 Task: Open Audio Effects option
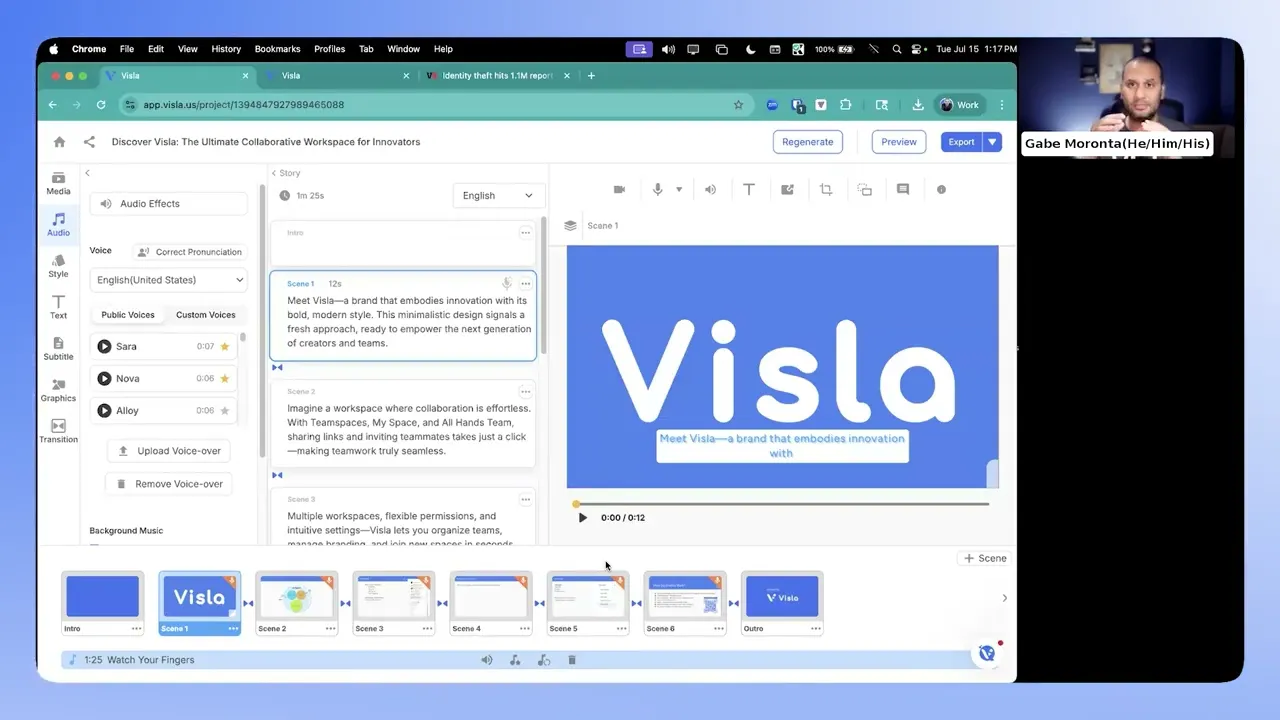tap(168, 204)
